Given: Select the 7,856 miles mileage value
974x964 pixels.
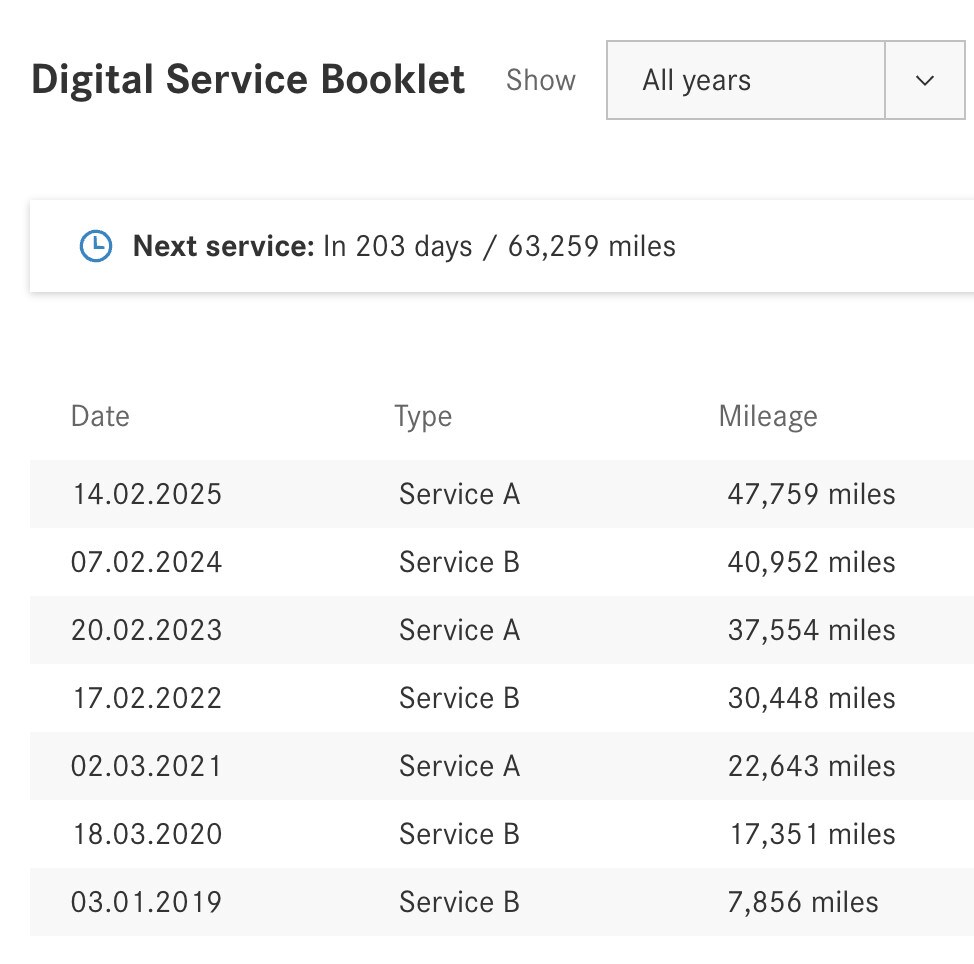Looking at the screenshot, I should tap(802, 902).
